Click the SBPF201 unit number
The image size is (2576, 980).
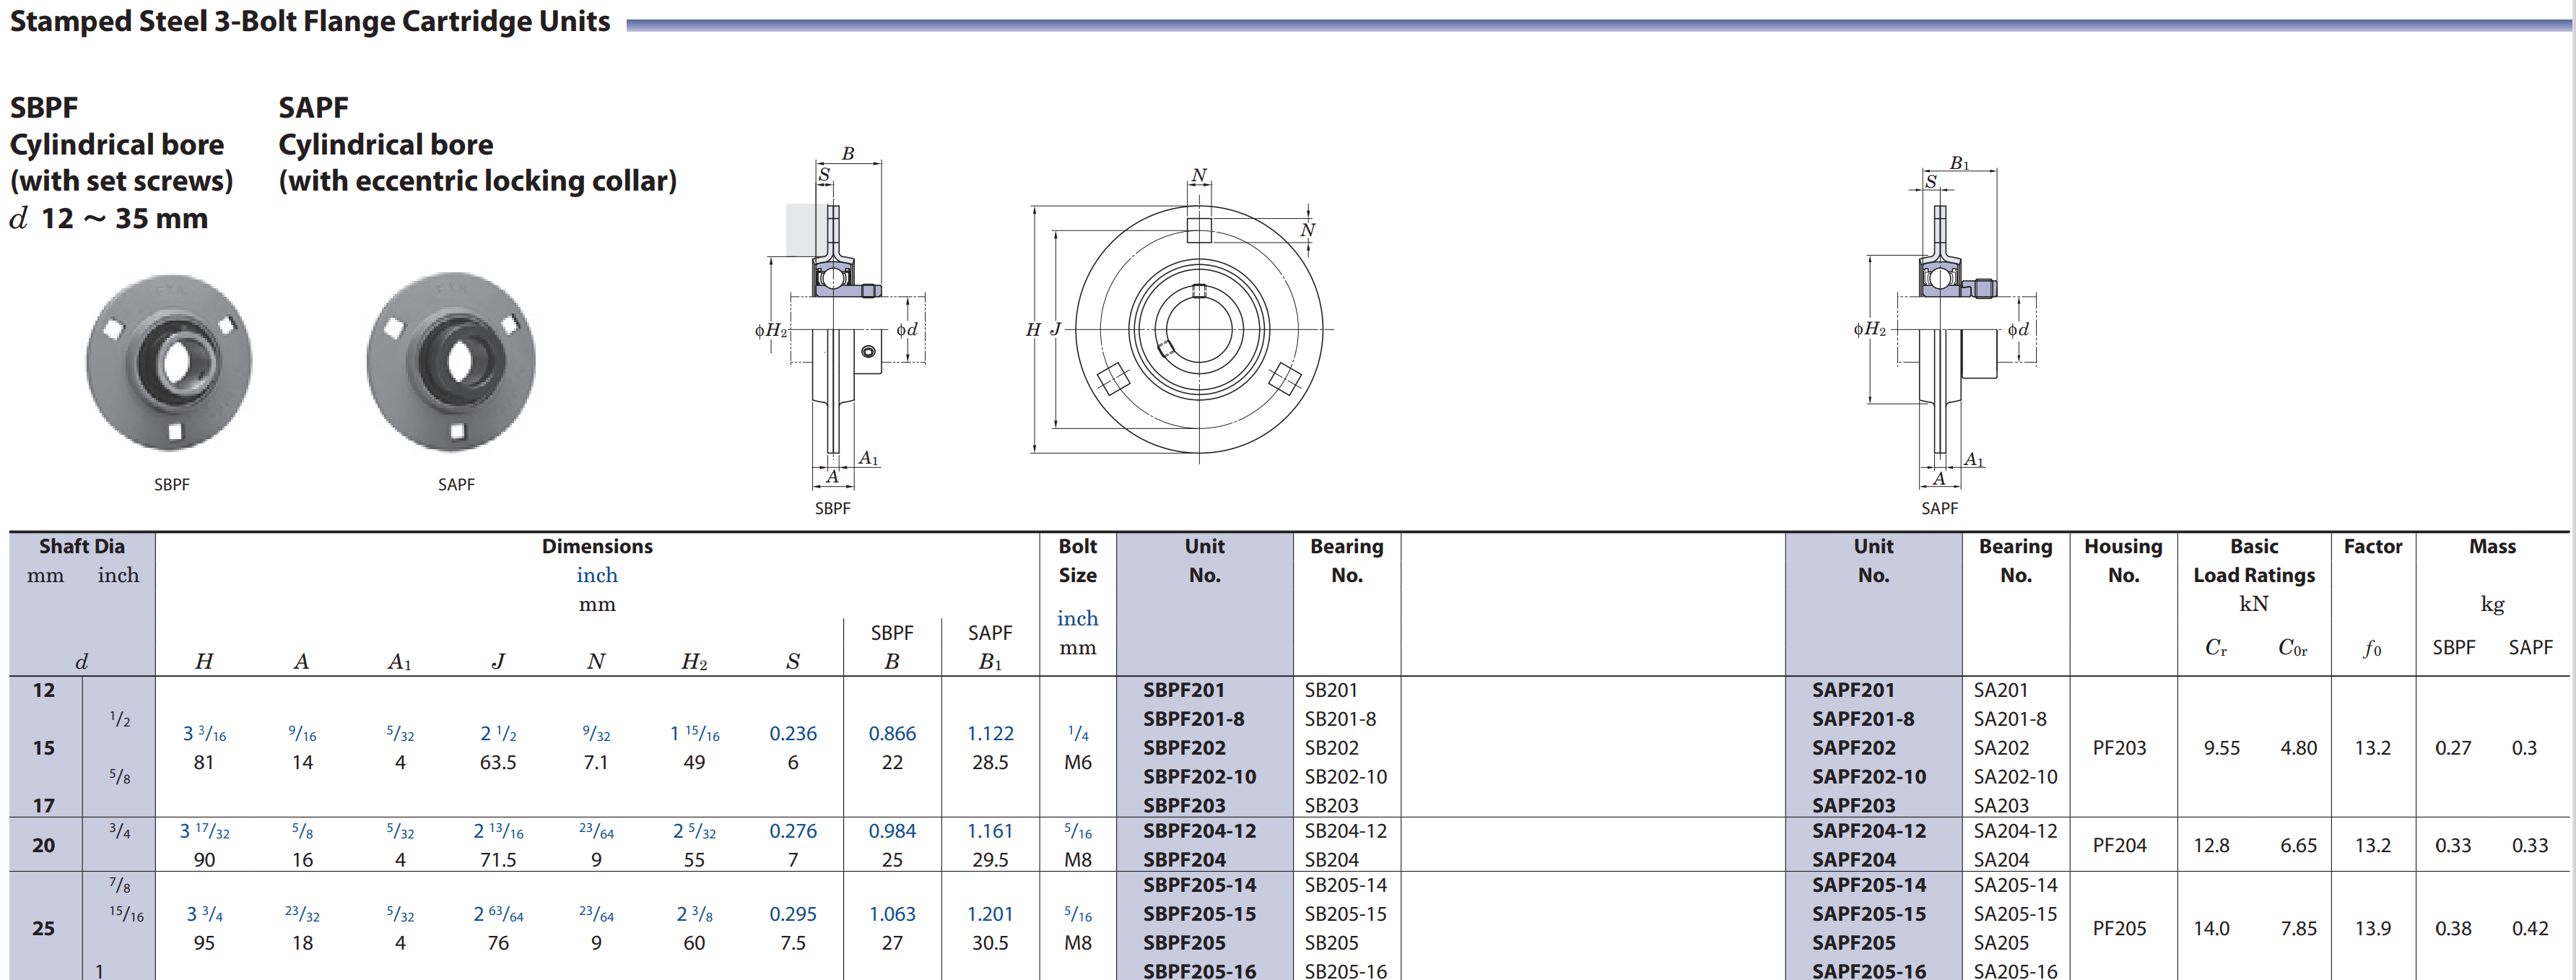tap(1183, 690)
